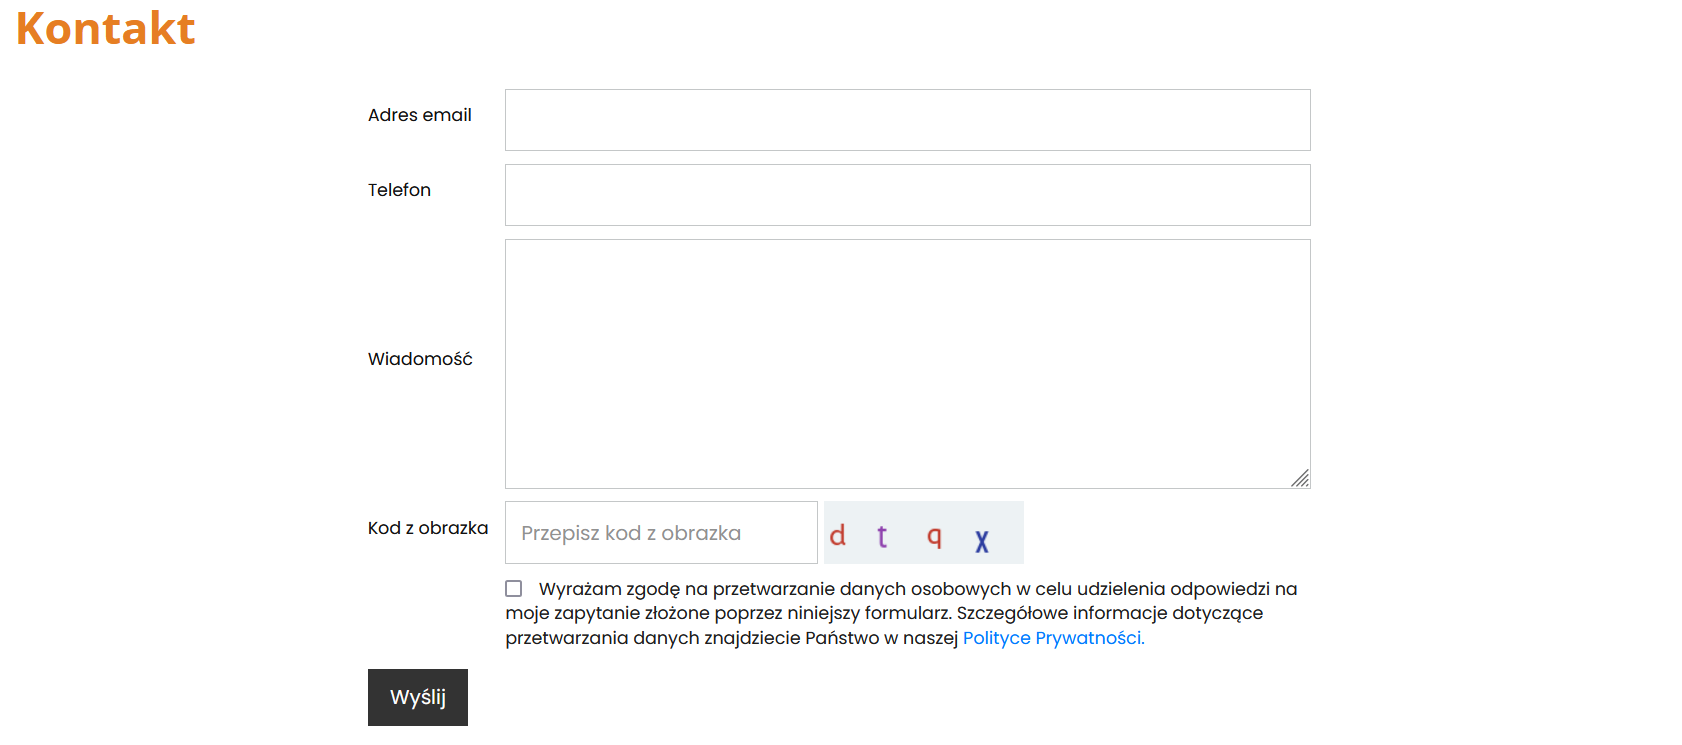Click the blue letter x in captcha

(x=982, y=541)
